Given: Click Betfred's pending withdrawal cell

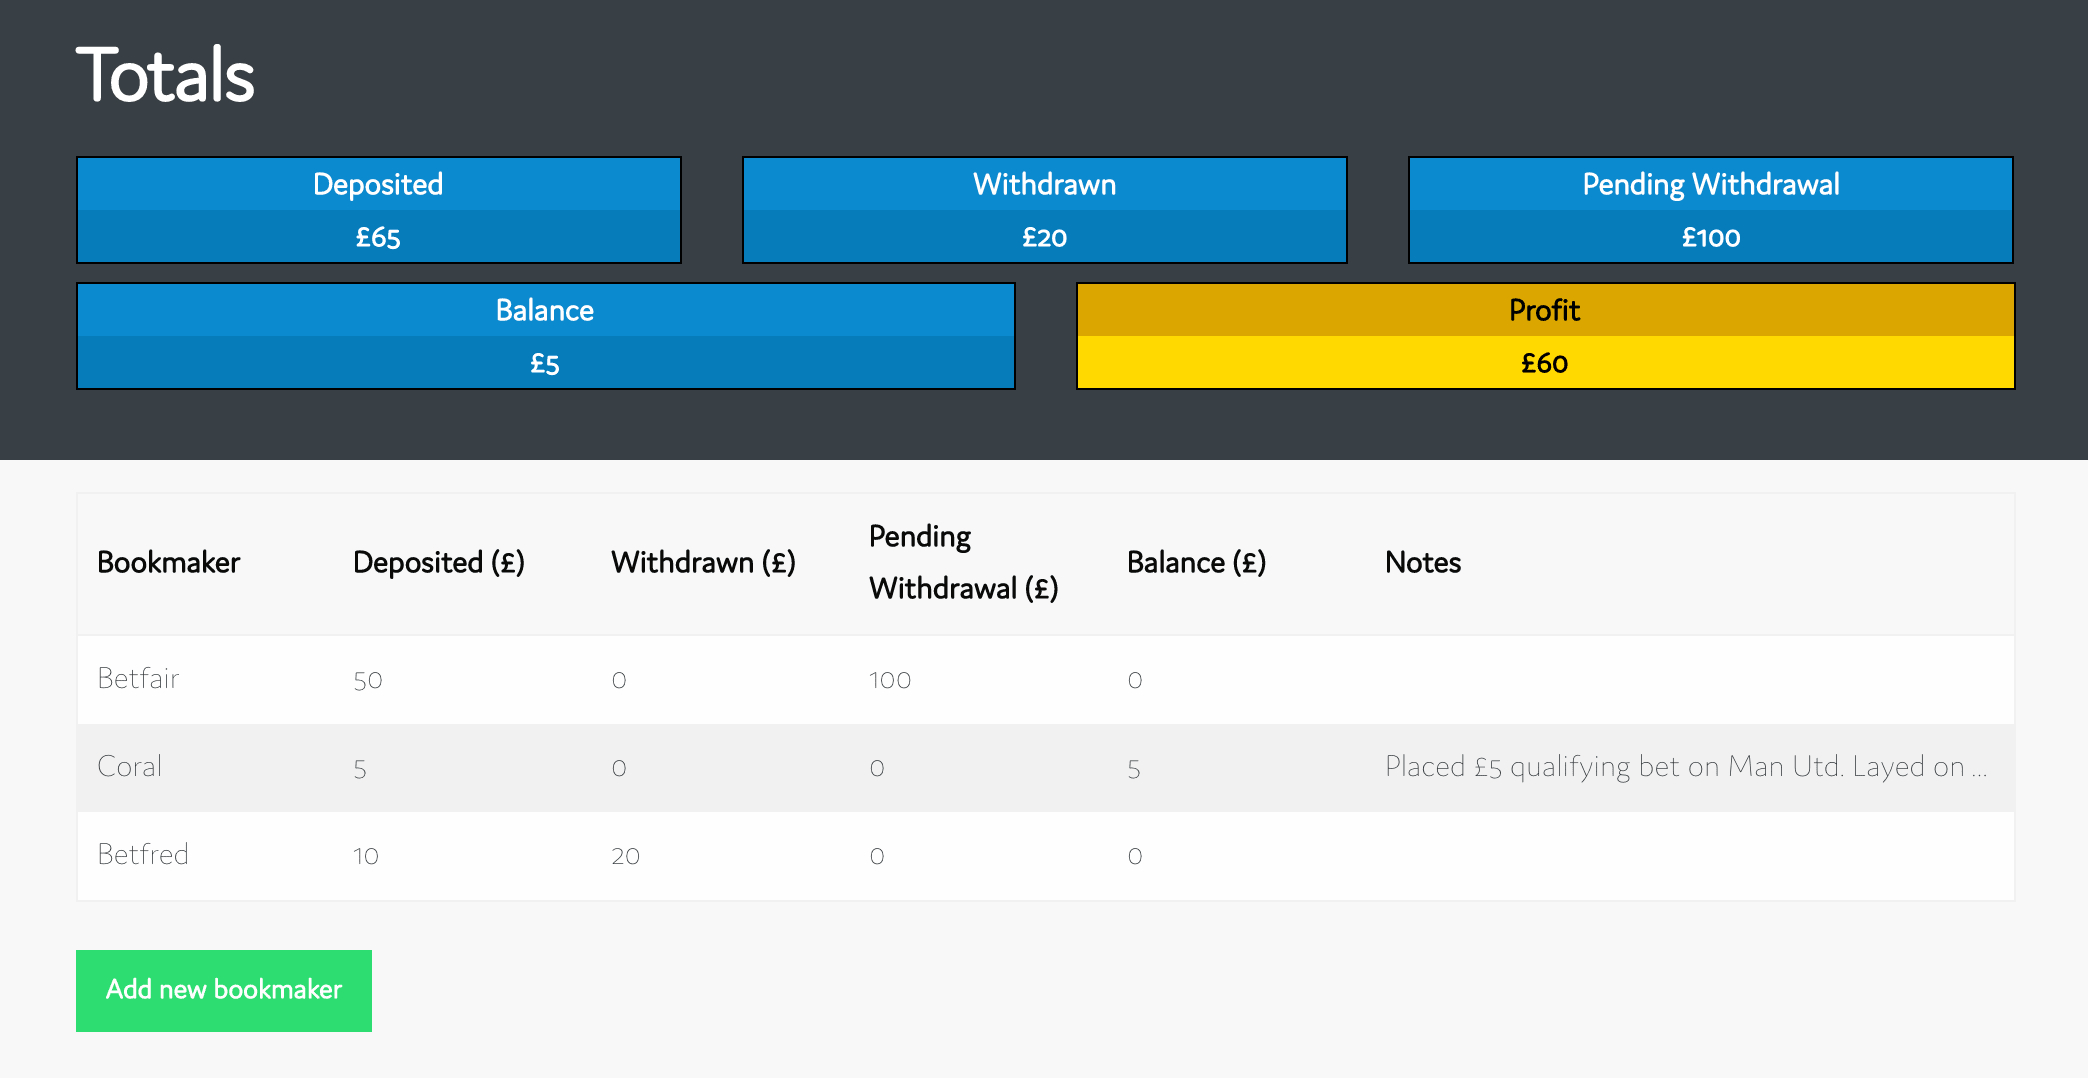Looking at the screenshot, I should [877, 856].
